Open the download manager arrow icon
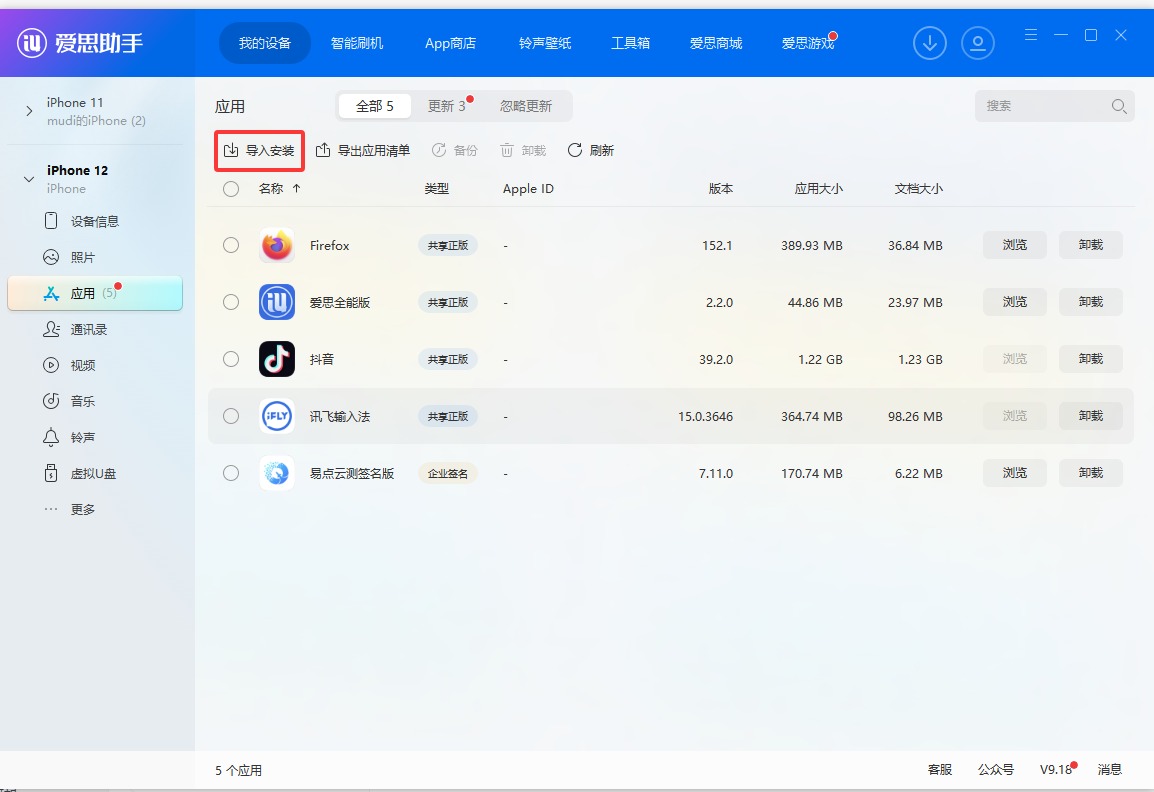1154x792 pixels. tap(930, 43)
